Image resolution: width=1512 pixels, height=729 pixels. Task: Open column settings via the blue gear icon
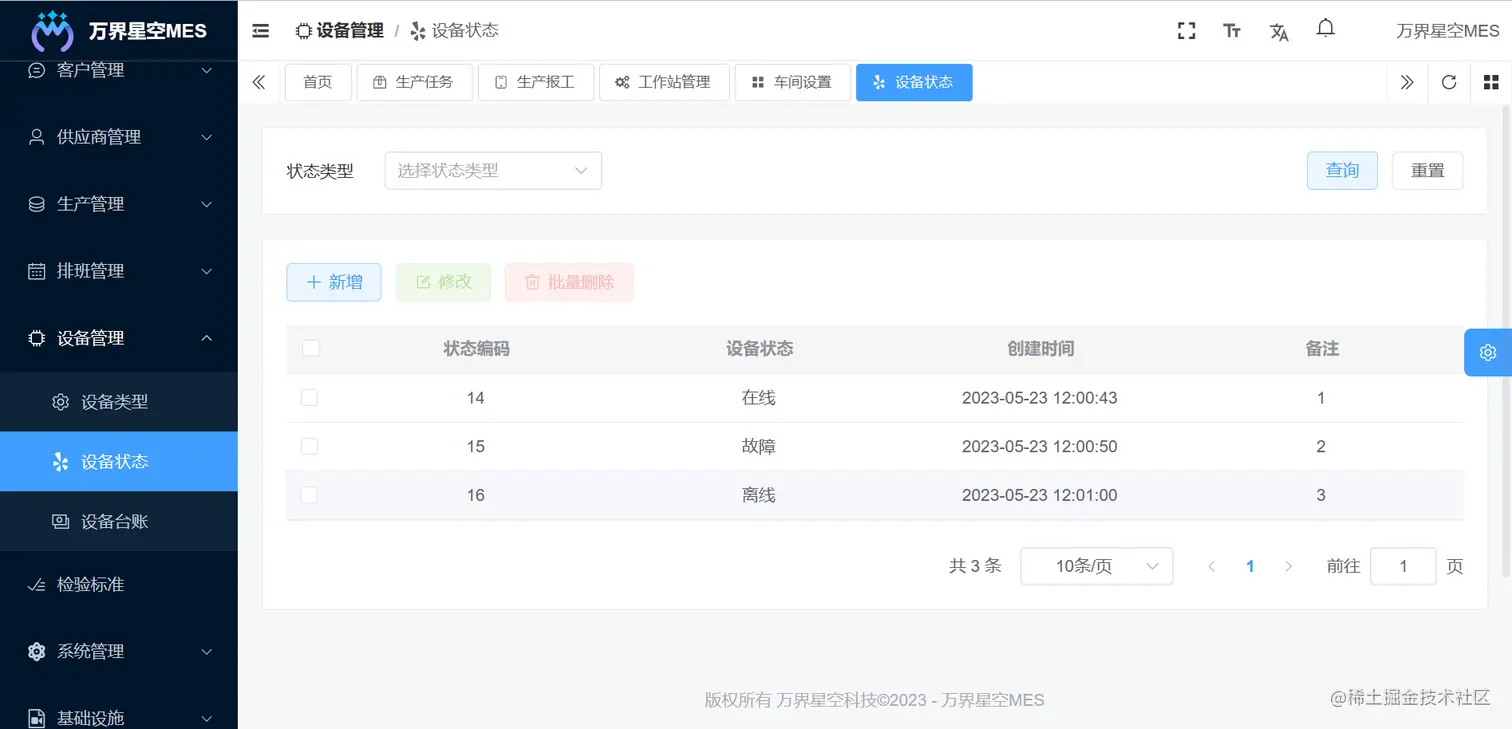(1487, 352)
